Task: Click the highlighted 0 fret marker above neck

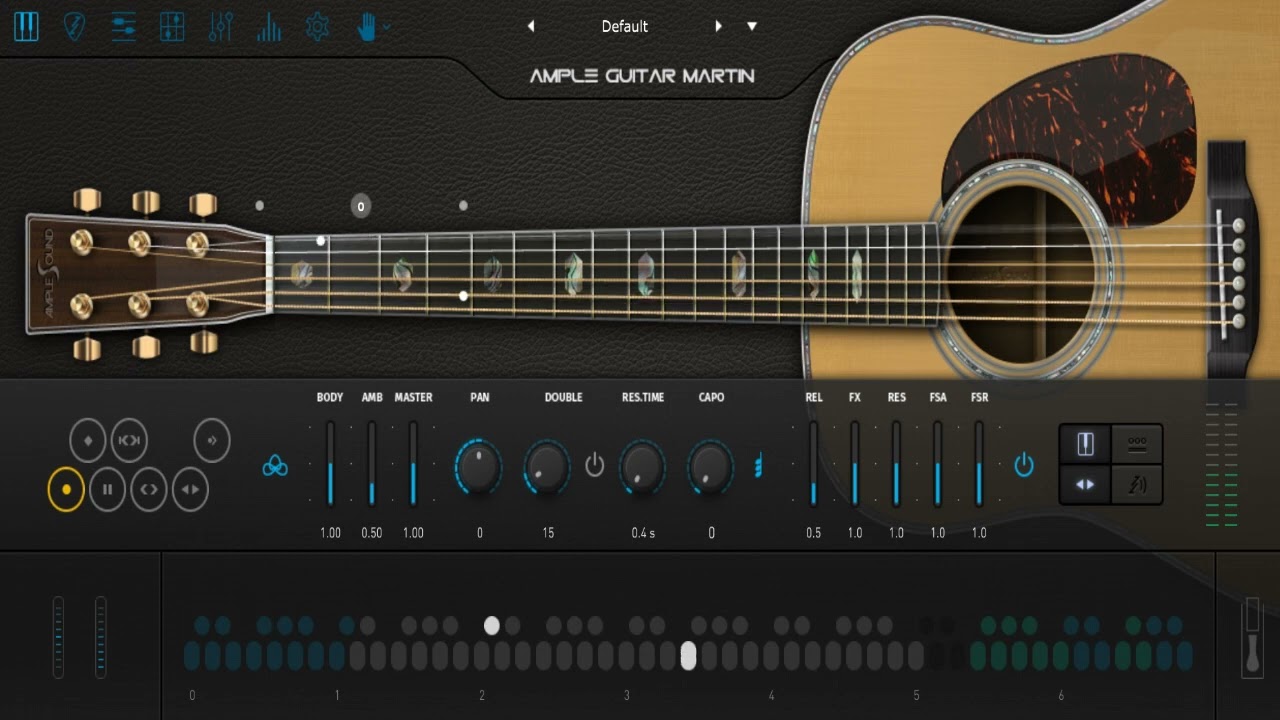Action: [x=361, y=206]
